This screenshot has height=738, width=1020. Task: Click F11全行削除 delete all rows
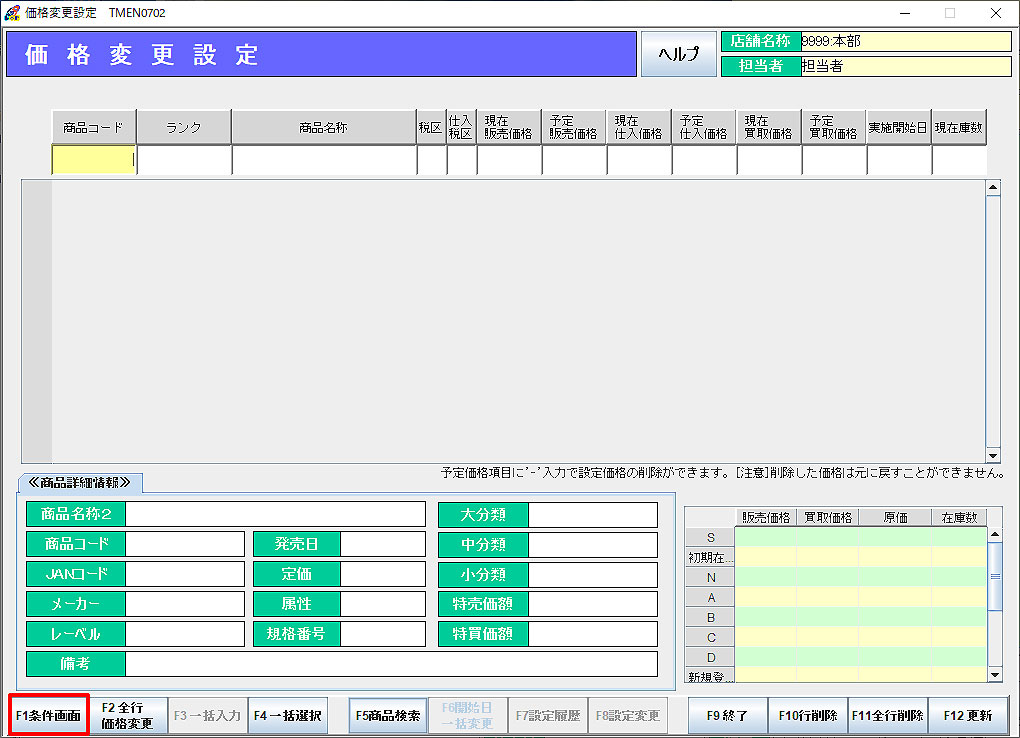(888, 716)
